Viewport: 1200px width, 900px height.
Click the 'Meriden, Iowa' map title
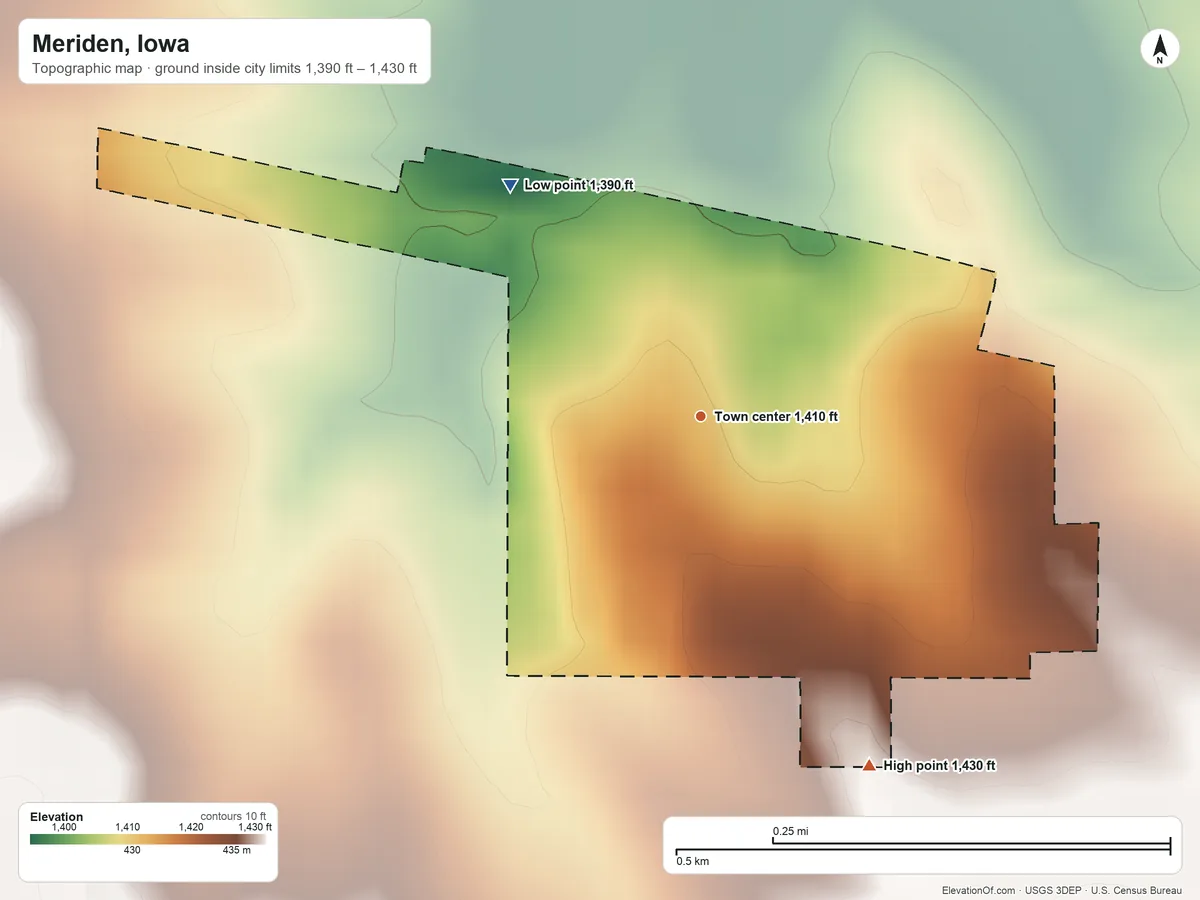[x=111, y=44]
